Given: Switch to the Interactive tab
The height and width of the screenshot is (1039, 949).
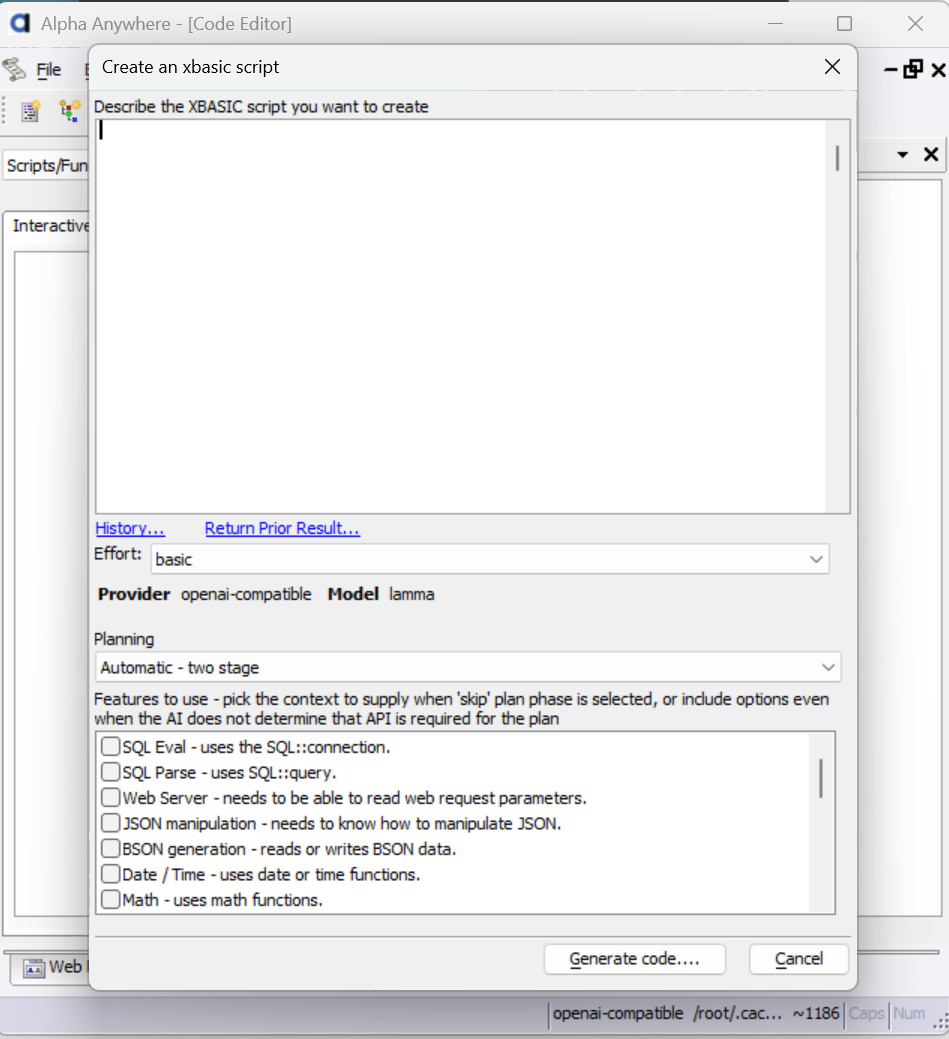Looking at the screenshot, I should click(50, 226).
